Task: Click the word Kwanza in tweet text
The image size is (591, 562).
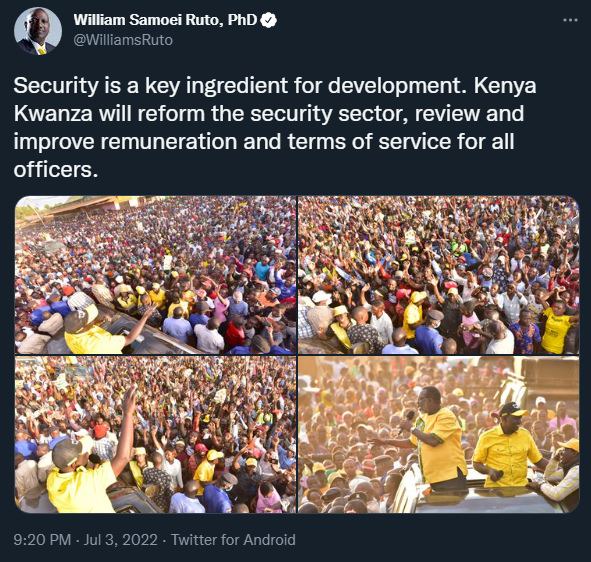Action: point(53,113)
